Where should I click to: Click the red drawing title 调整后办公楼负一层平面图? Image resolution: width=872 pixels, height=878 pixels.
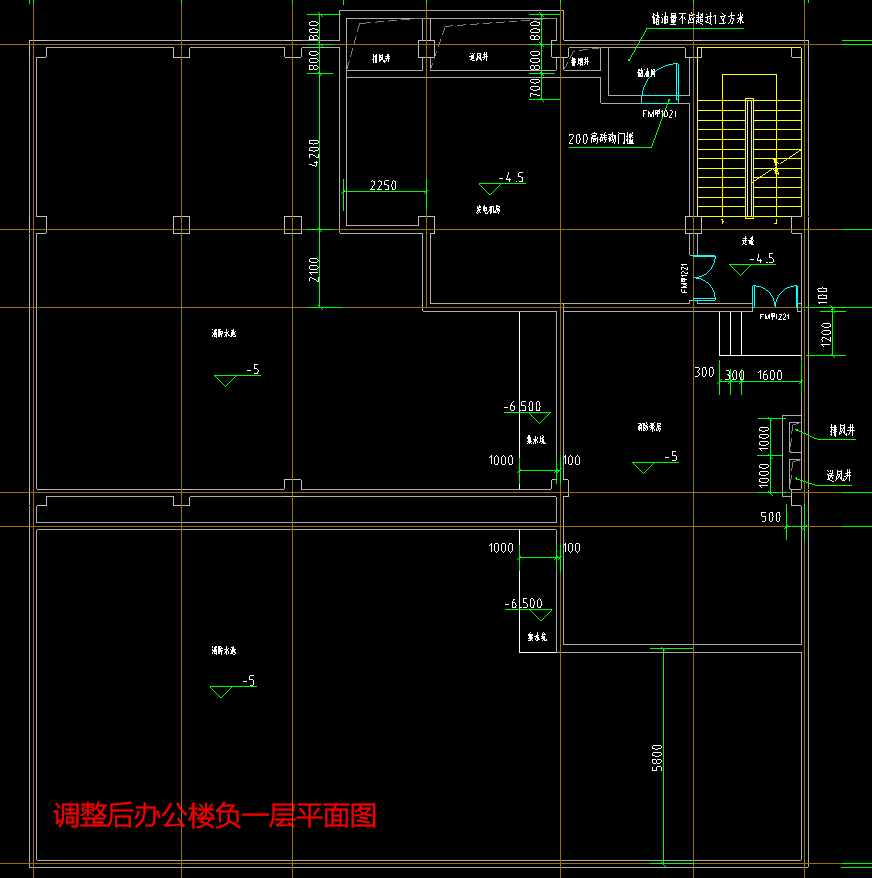[214, 816]
